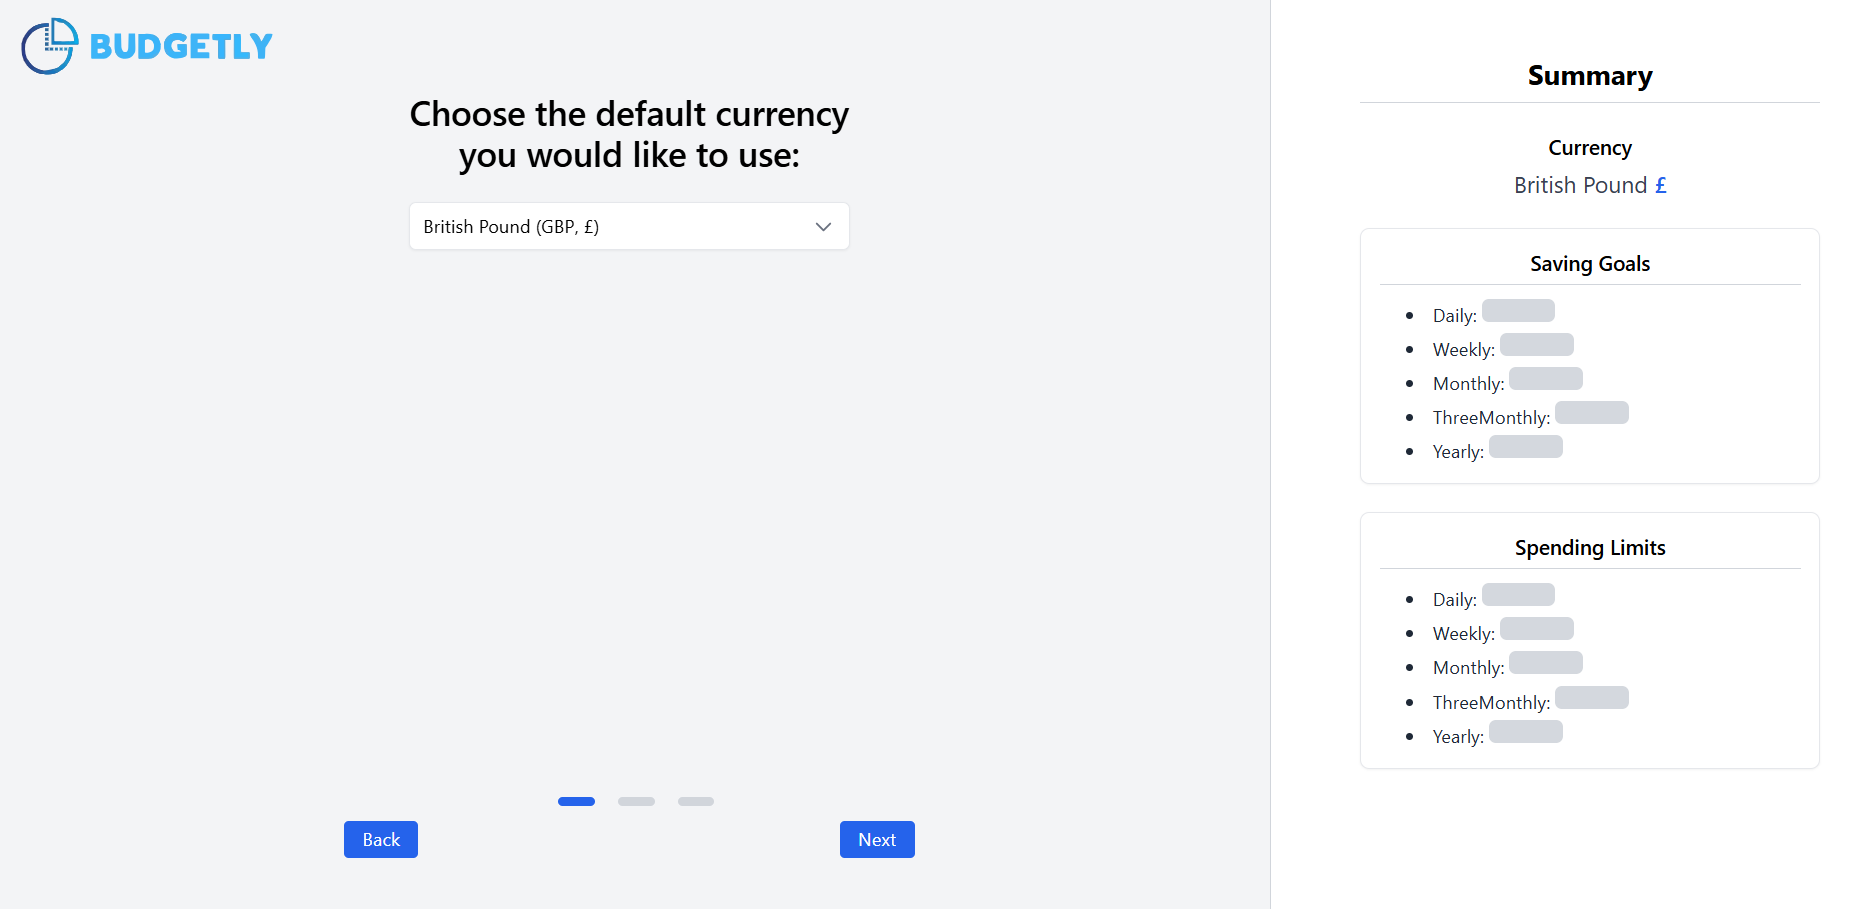
Task: Click Spending Limits Daily placeholder value
Action: coord(1518,595)
